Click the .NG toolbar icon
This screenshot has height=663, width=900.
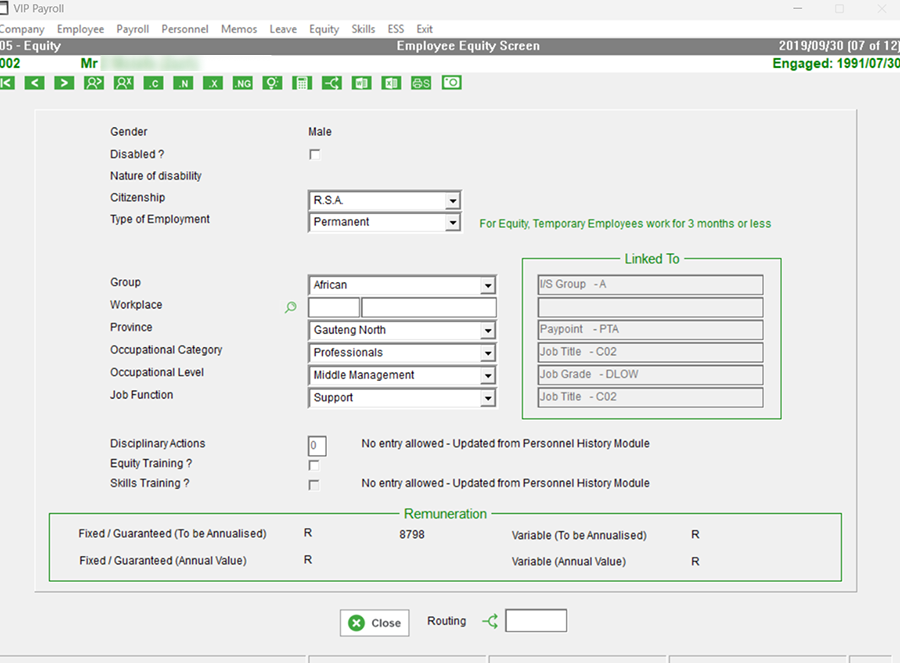pos(242,83)
